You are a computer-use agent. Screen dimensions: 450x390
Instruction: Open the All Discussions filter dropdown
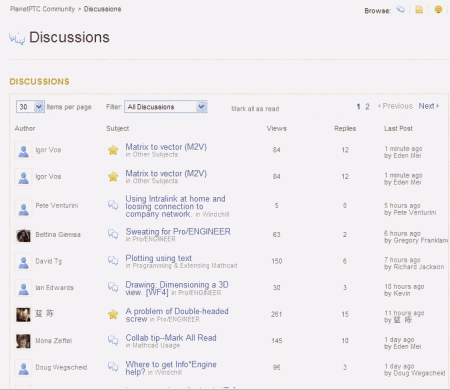pyautogui.click(x=166, y=107)
